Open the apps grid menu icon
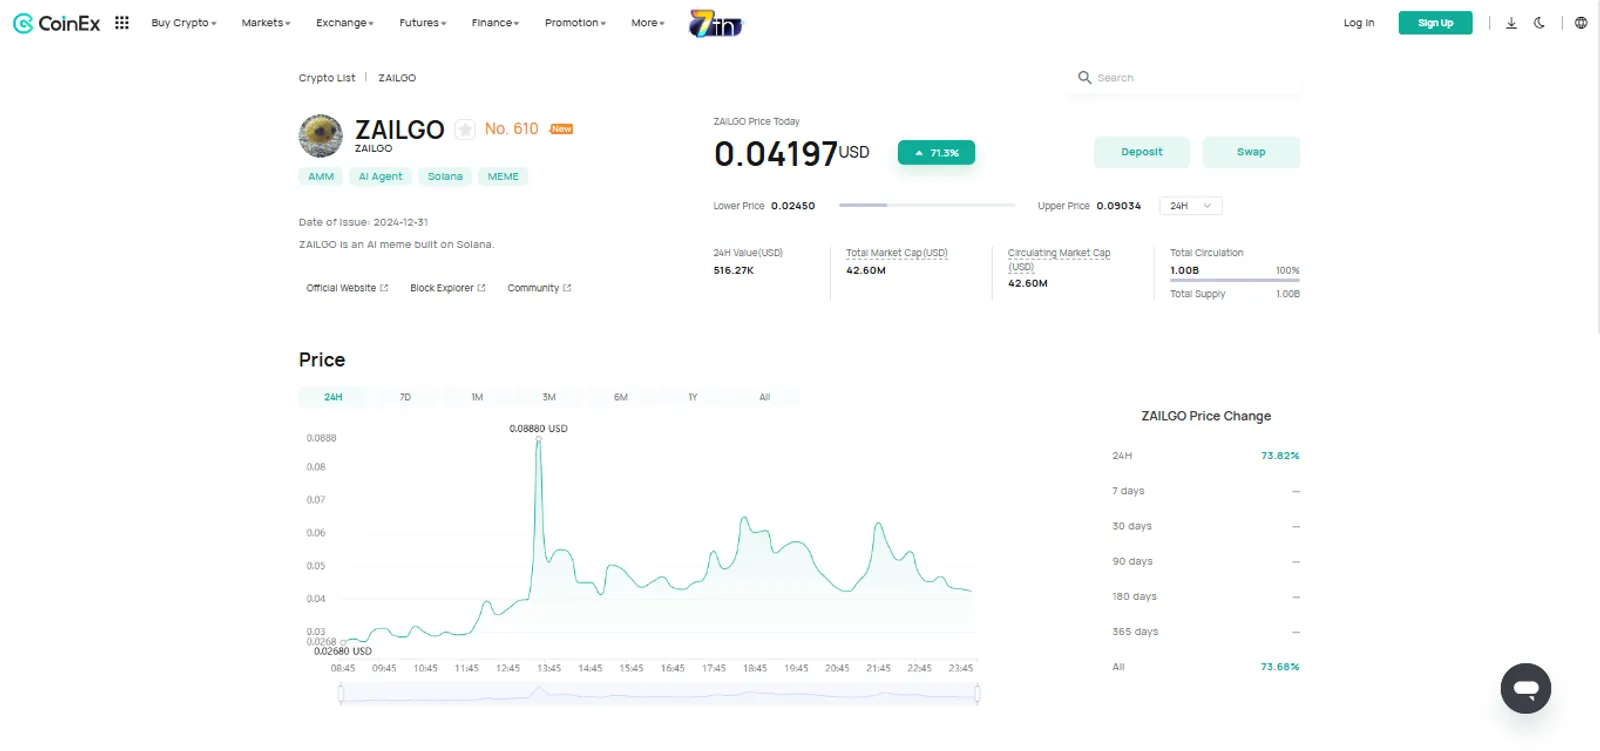Screen dimensions: 1600x751 click(122, 23)
